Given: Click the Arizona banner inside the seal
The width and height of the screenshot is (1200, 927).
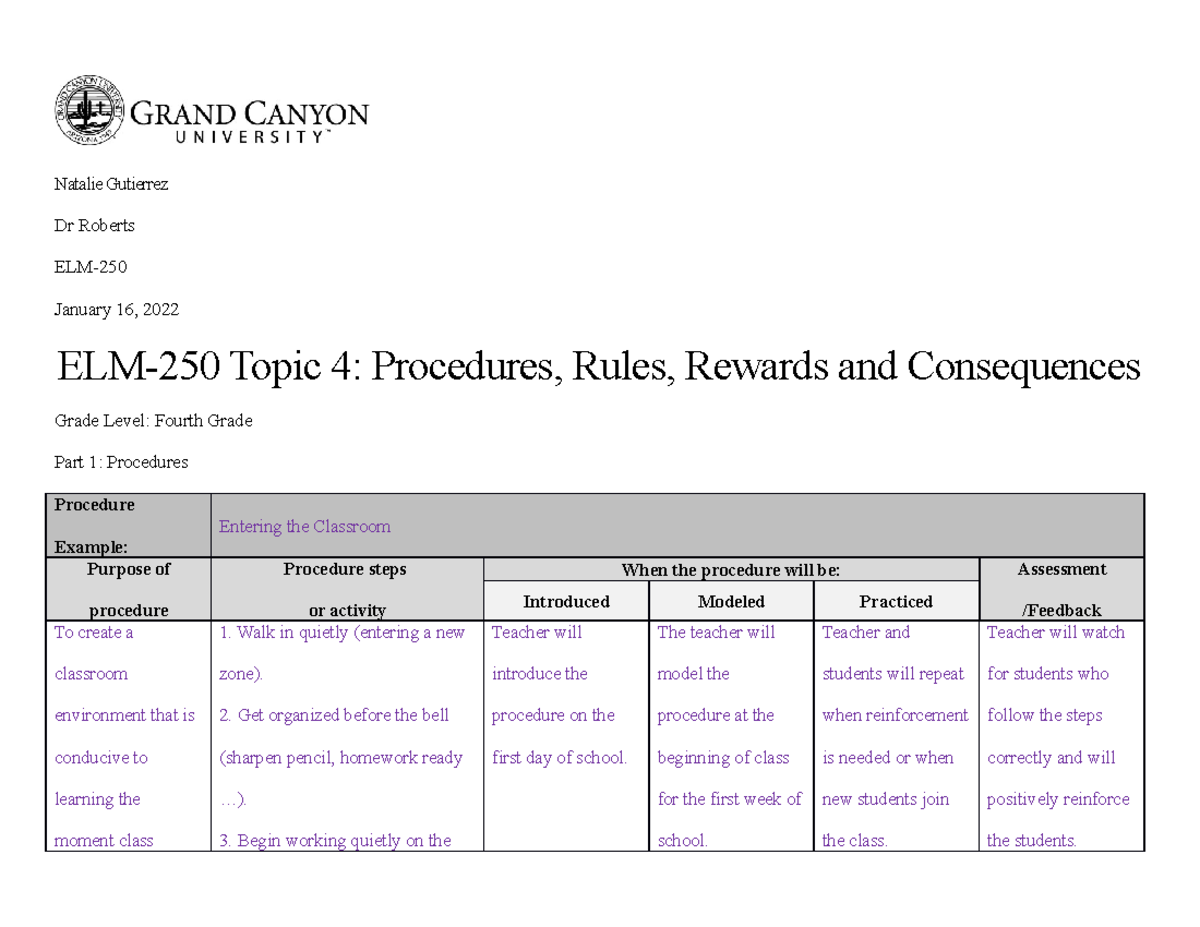Looking at the screenshot, I should point(86,135).
